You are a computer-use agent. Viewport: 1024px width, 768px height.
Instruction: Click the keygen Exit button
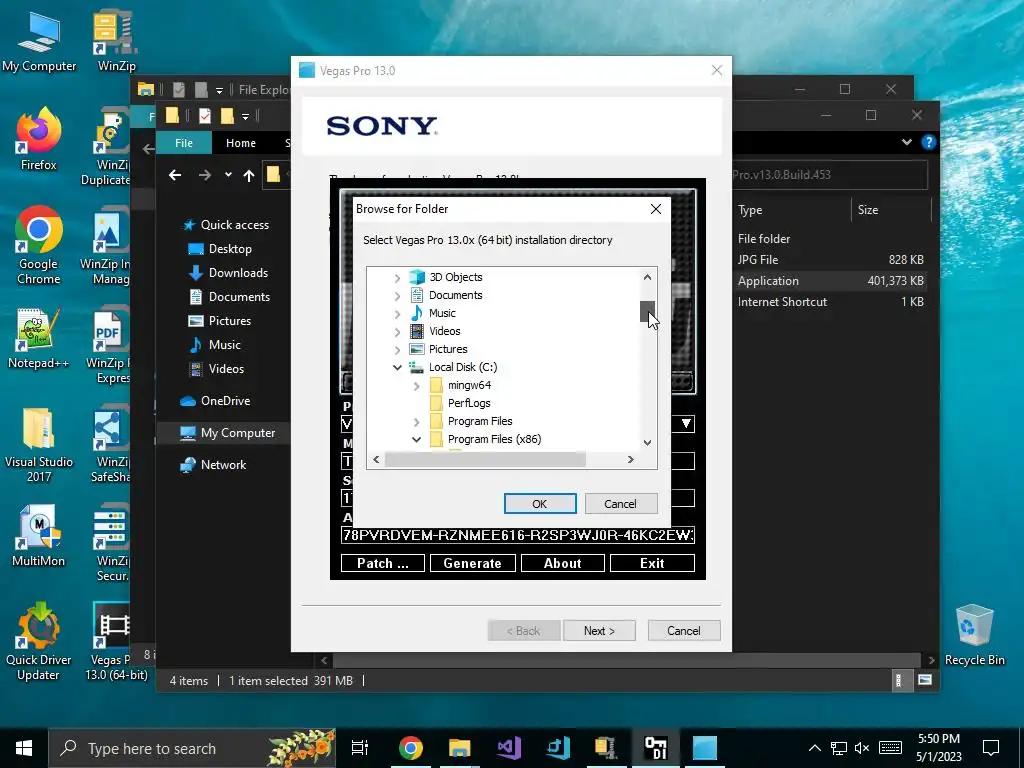pos(652,563)
